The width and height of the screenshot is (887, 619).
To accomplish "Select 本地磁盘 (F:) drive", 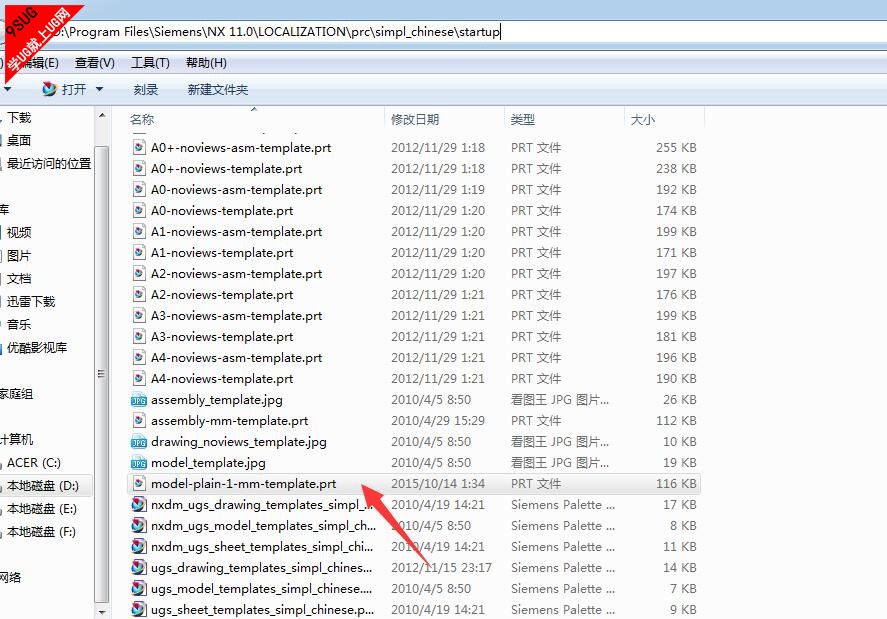I will click(41, 532).
